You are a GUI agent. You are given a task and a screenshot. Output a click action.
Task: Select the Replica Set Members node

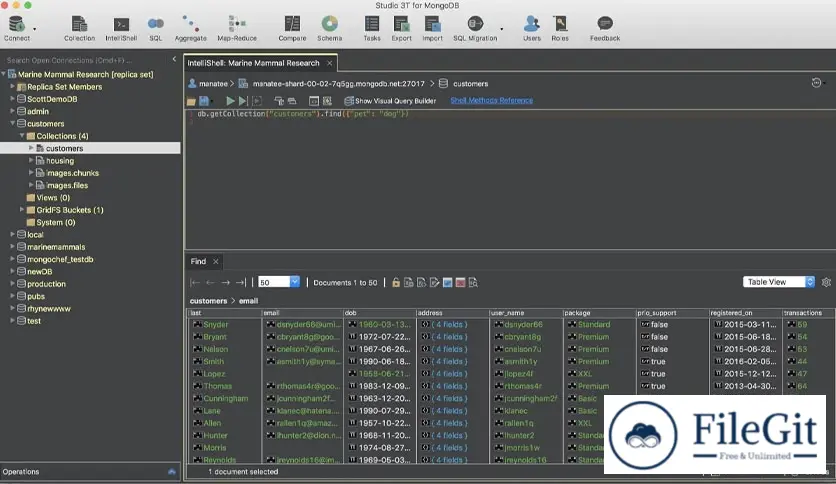pyautogui.click(x=64, y=86)
